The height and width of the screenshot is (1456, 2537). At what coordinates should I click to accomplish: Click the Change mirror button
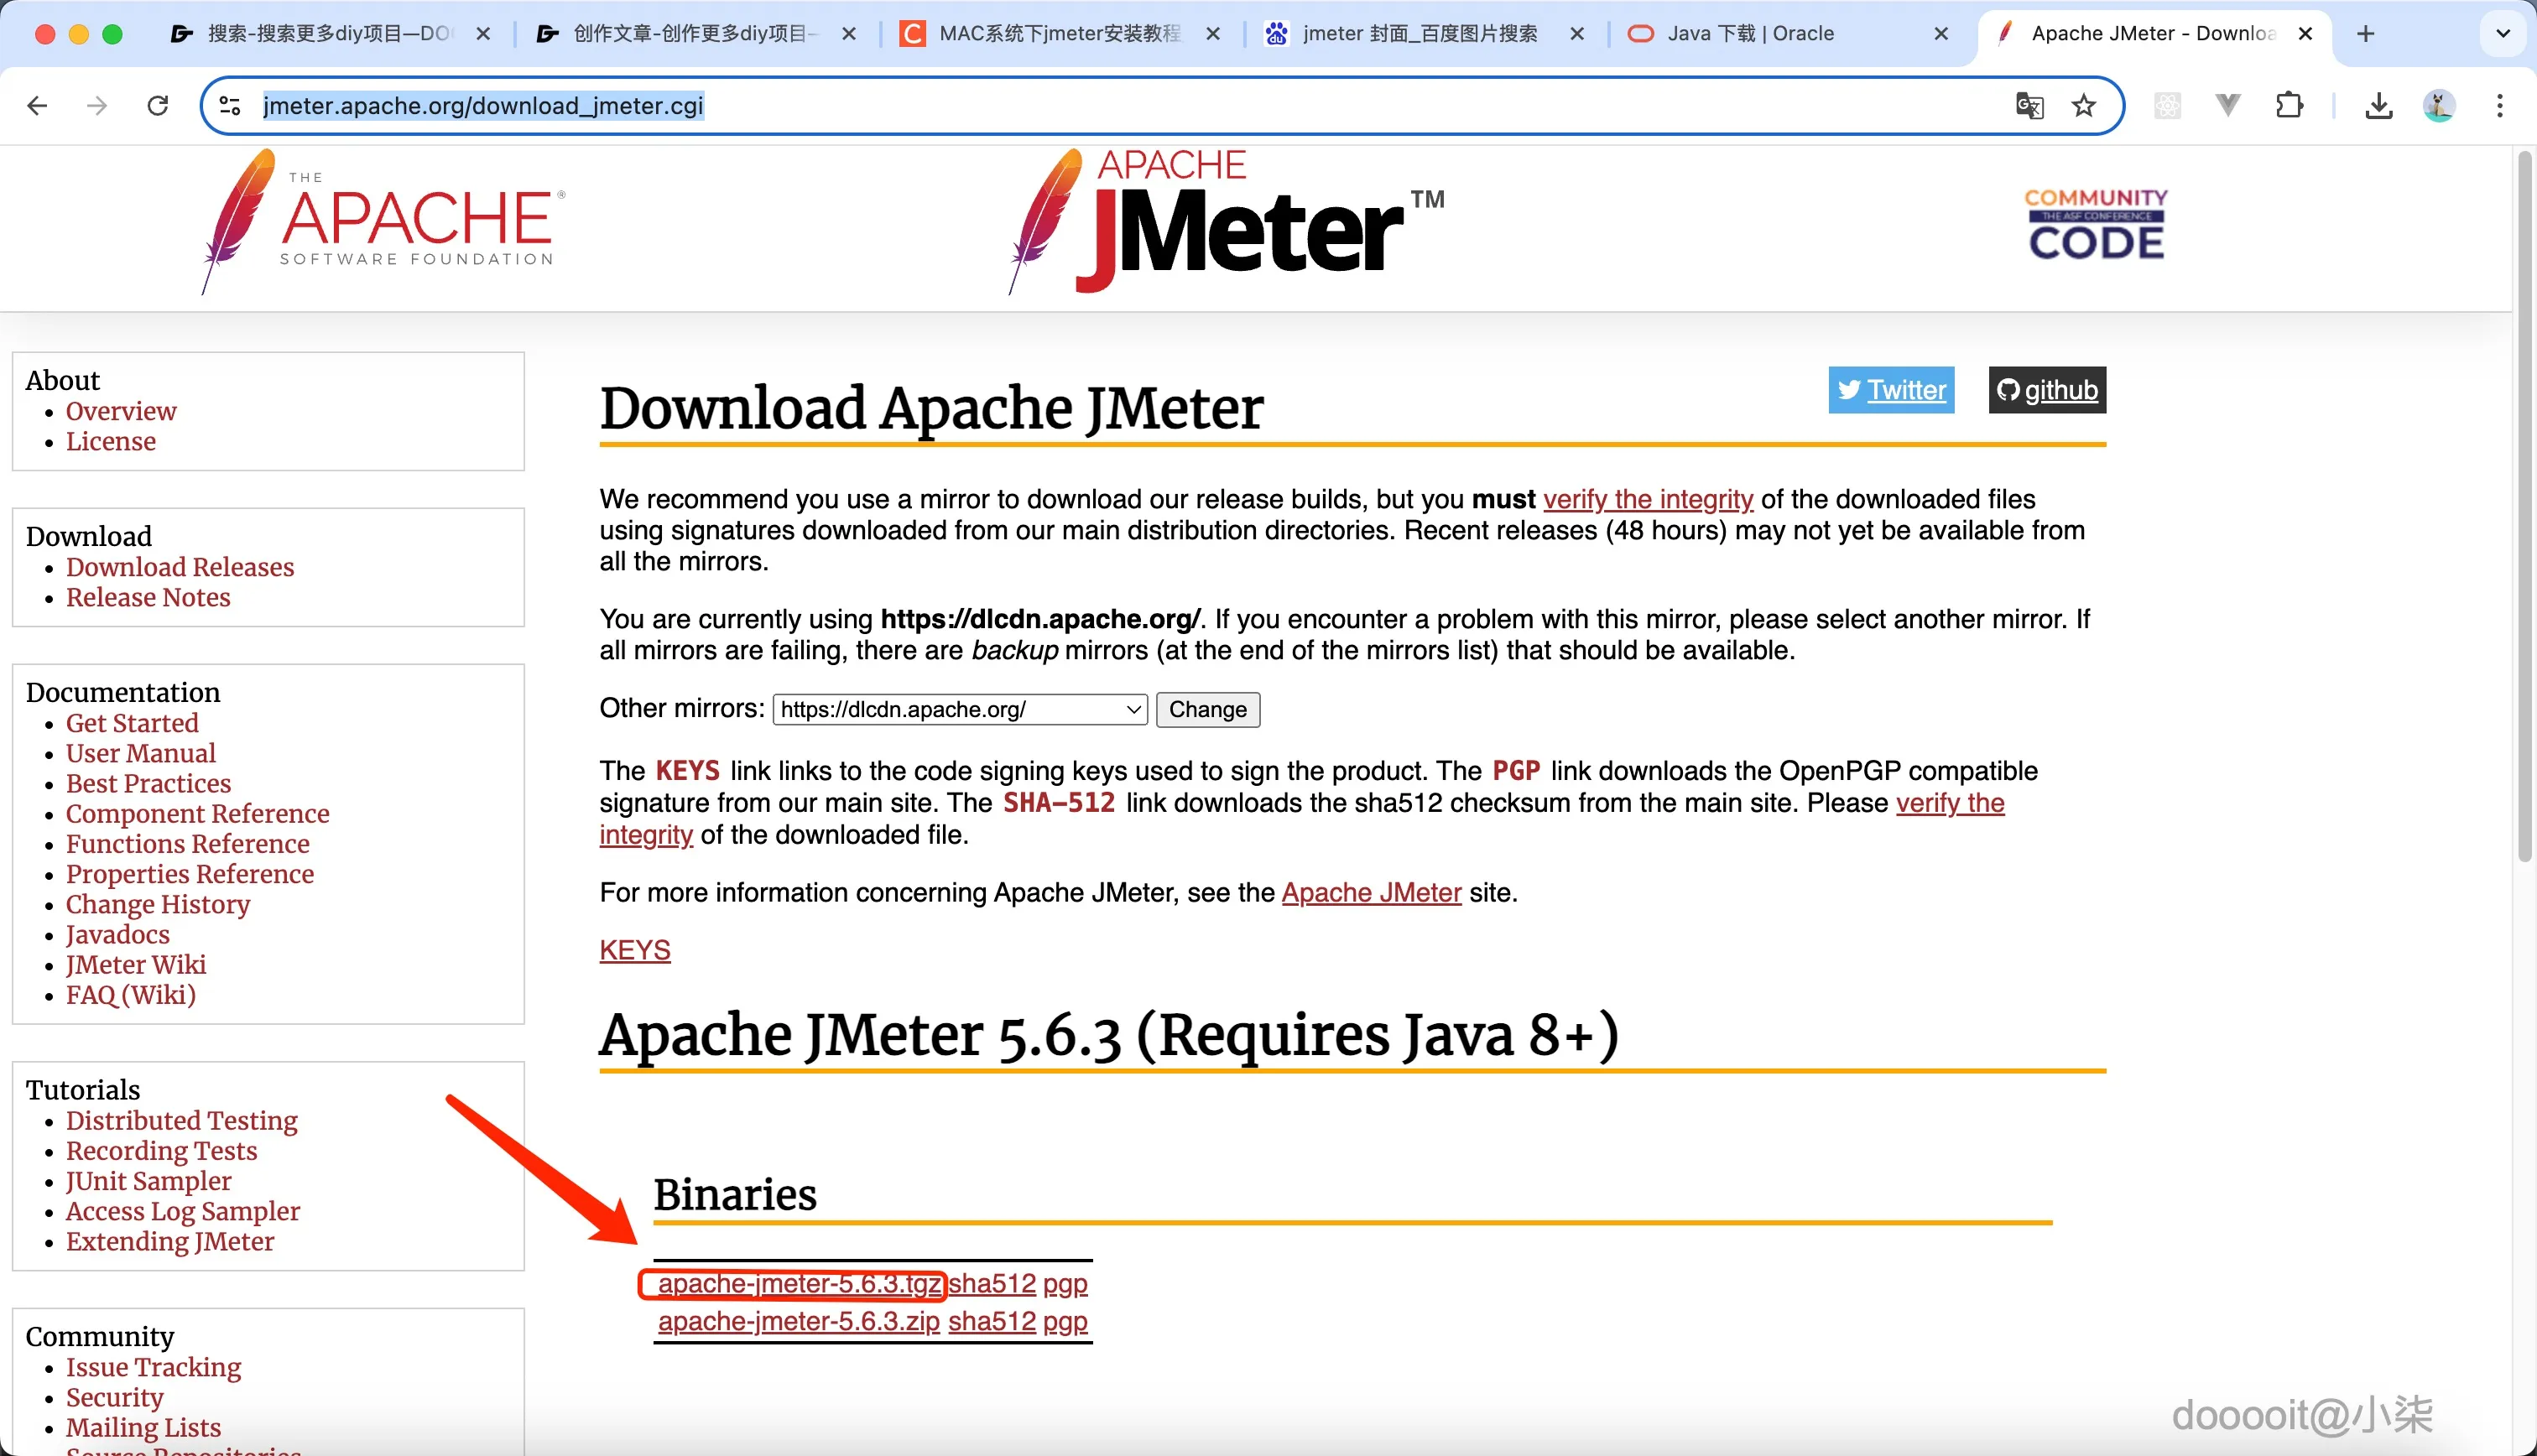point(1207,709)
